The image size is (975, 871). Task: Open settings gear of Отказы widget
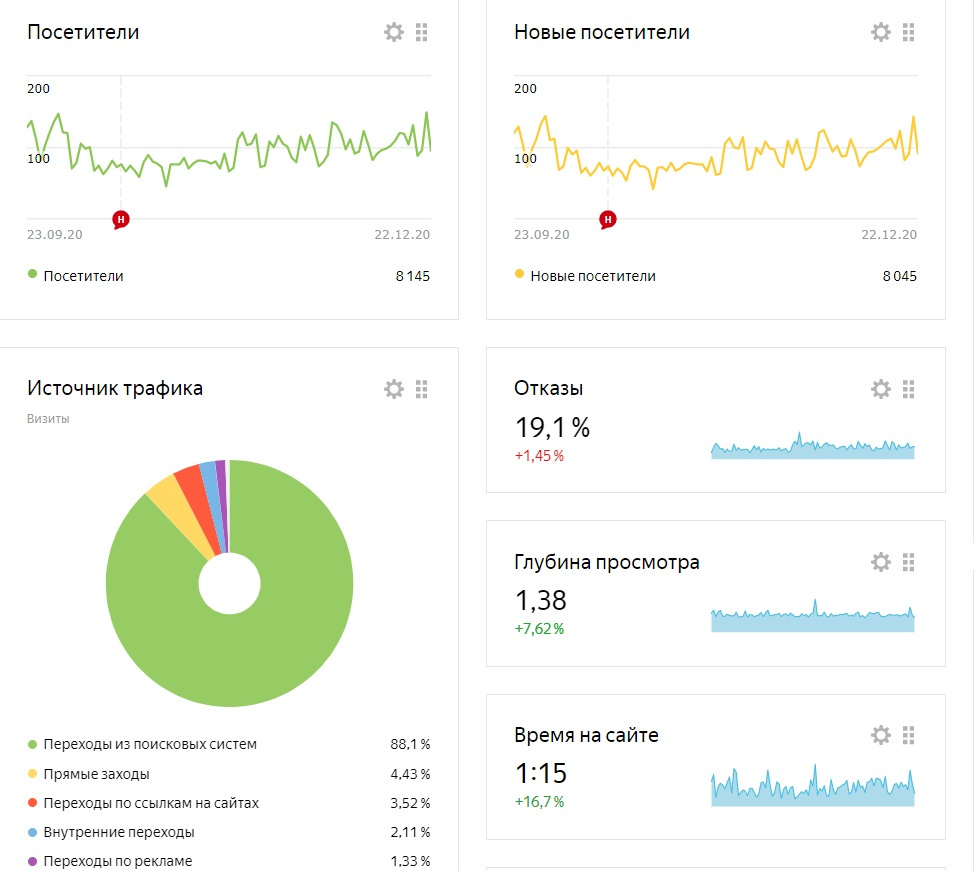pos(880,389)
